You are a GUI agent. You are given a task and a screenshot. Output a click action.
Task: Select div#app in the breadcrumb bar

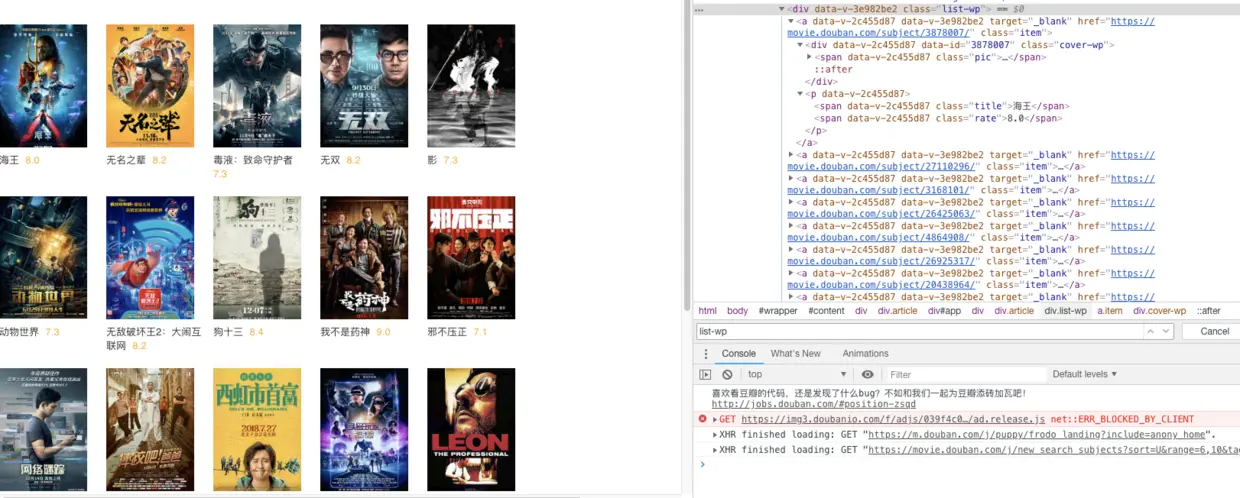coord(944,311)
